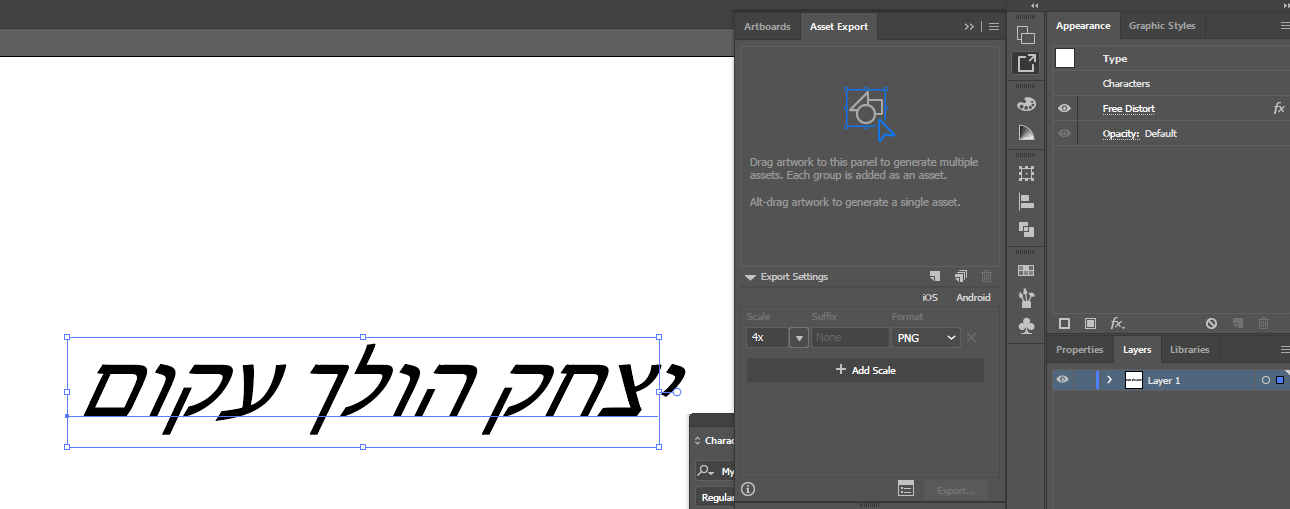Open the Artboards panel icon in the dock
This screenshot has width=1290, height=509.
click(1026, 35)
